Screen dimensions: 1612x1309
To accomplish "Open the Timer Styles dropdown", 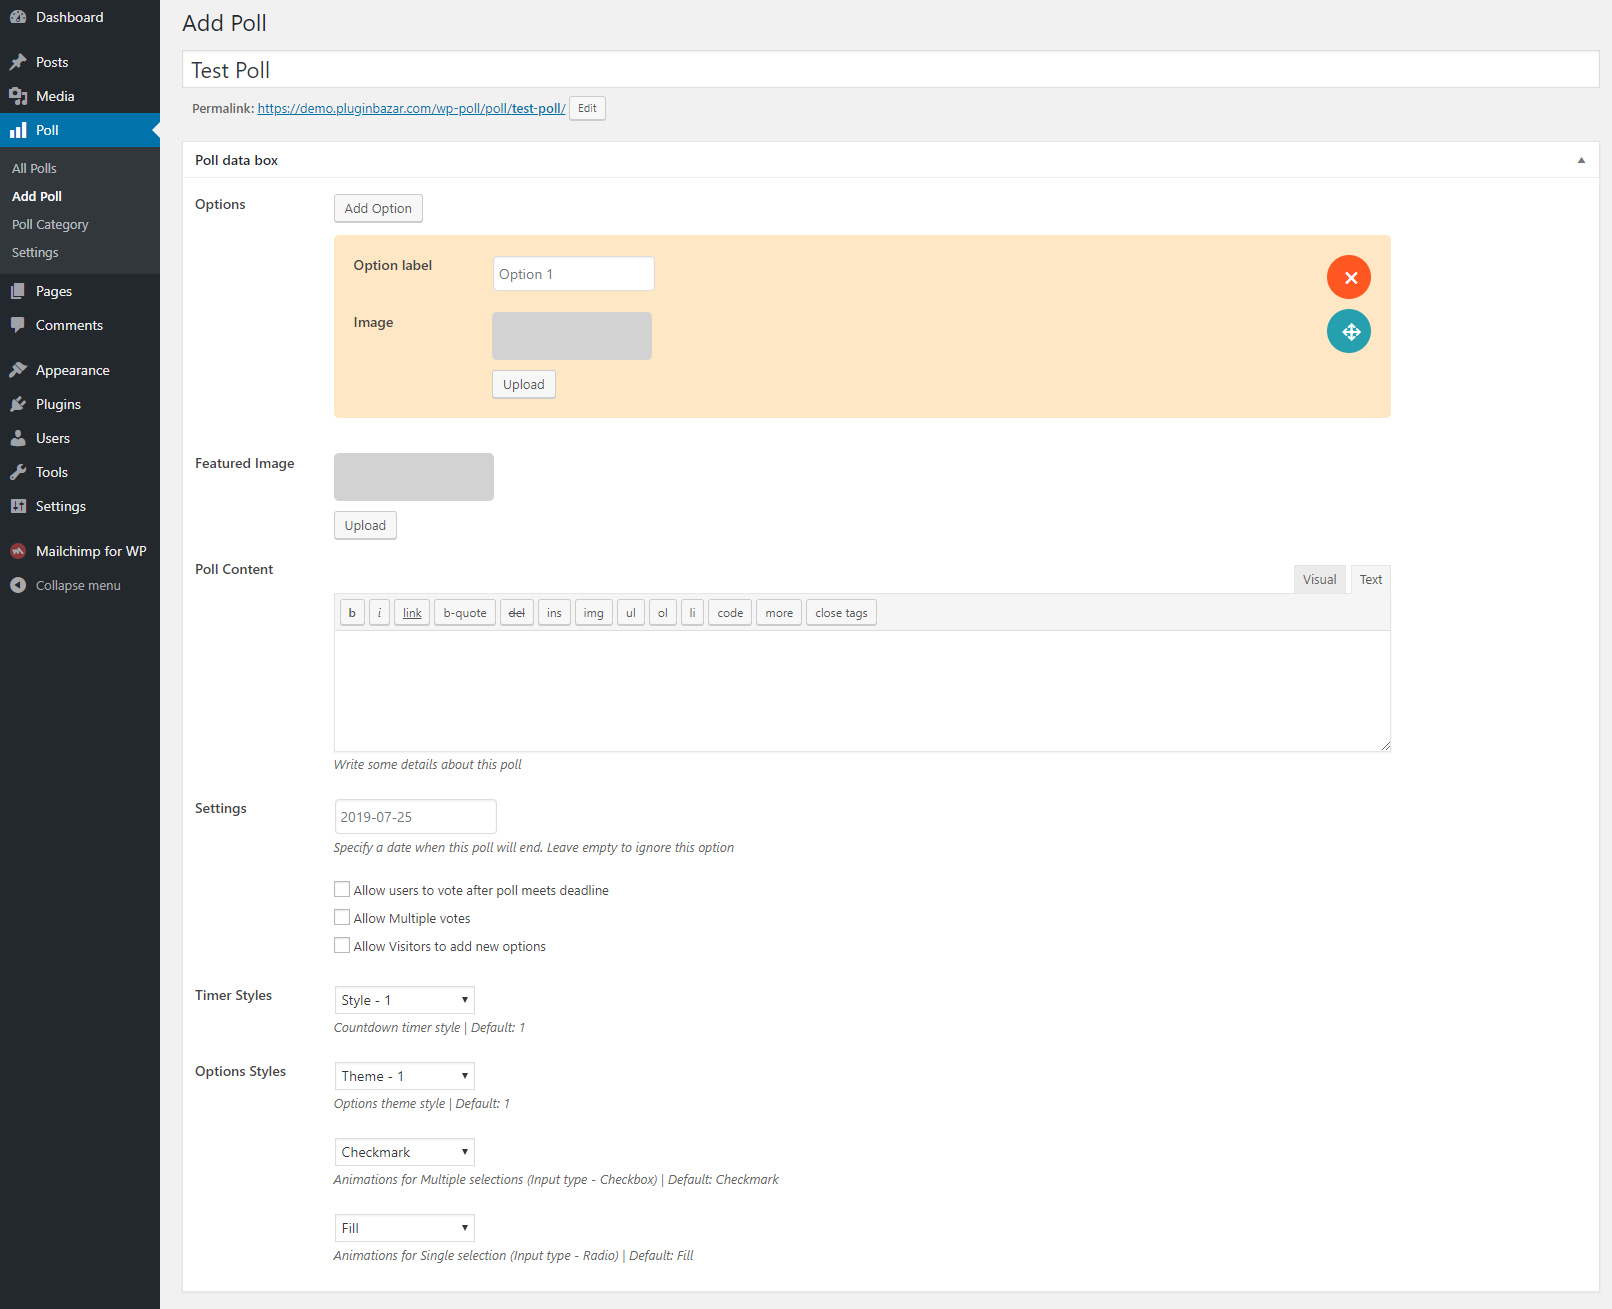I will [x=404, y=1000].
